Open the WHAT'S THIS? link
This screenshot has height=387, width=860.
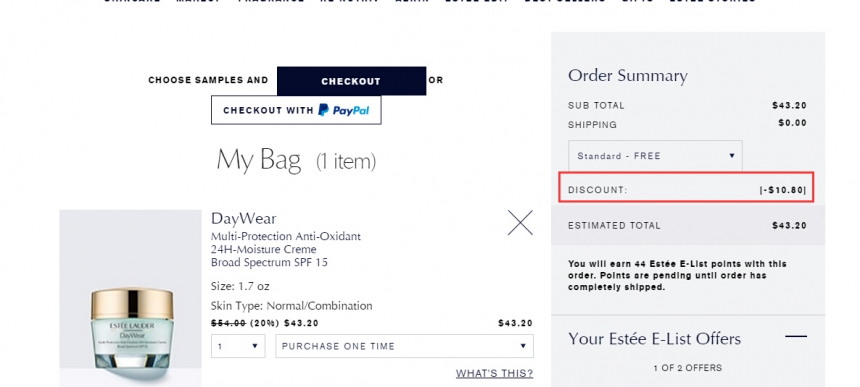(494, 373)
